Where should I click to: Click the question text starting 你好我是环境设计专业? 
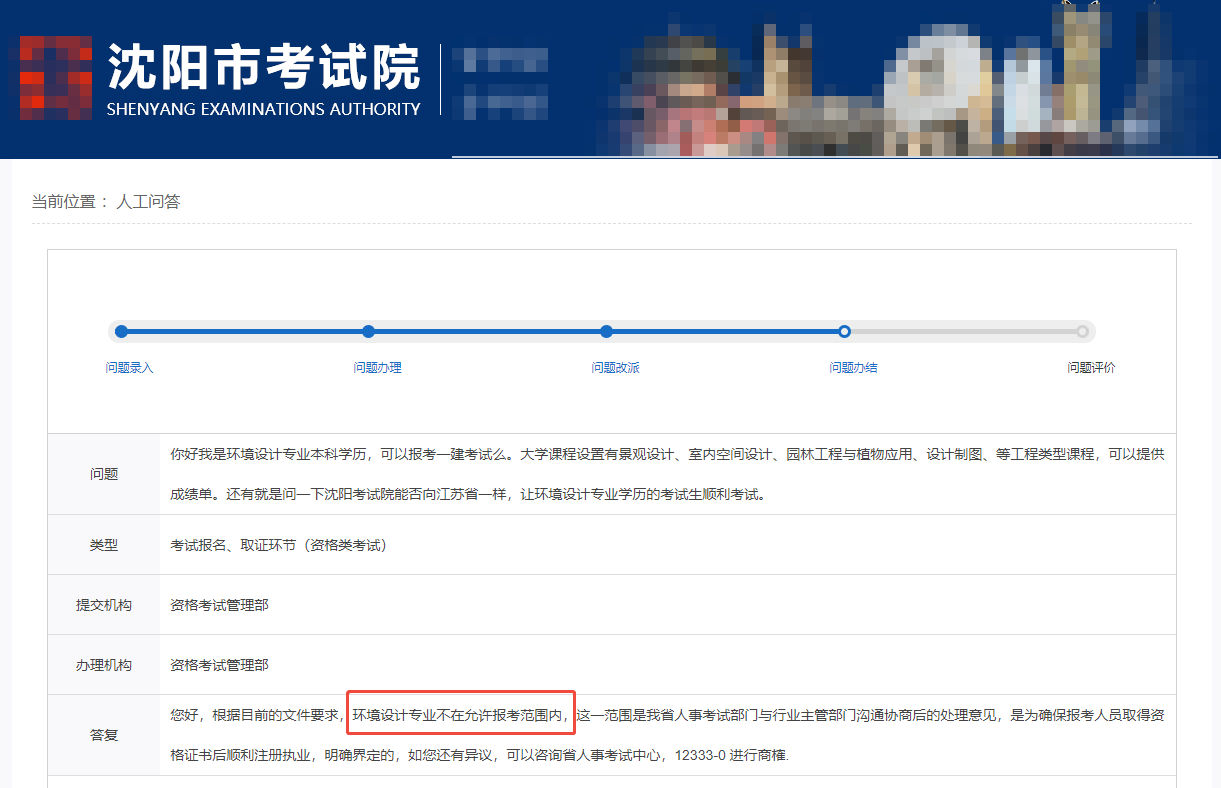click(667, 474)
